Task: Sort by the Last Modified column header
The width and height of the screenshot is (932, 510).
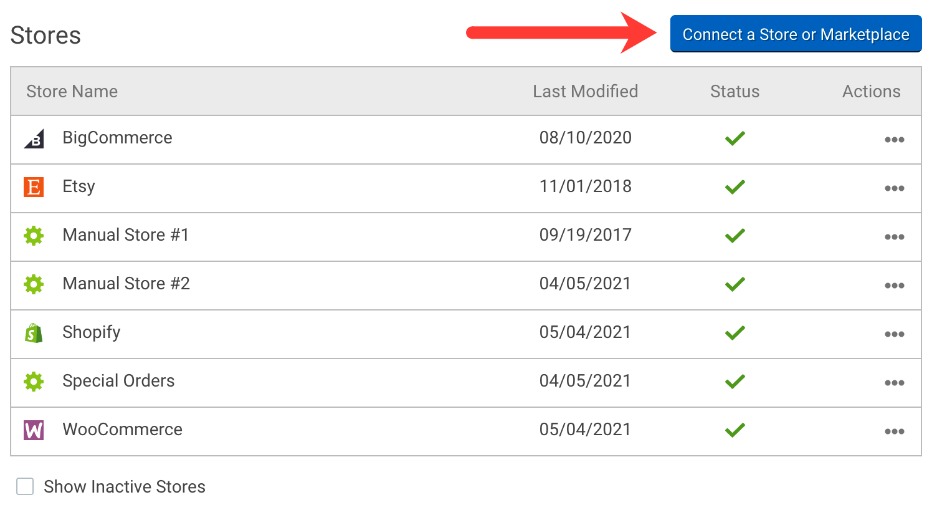Action: click(585, 91)
